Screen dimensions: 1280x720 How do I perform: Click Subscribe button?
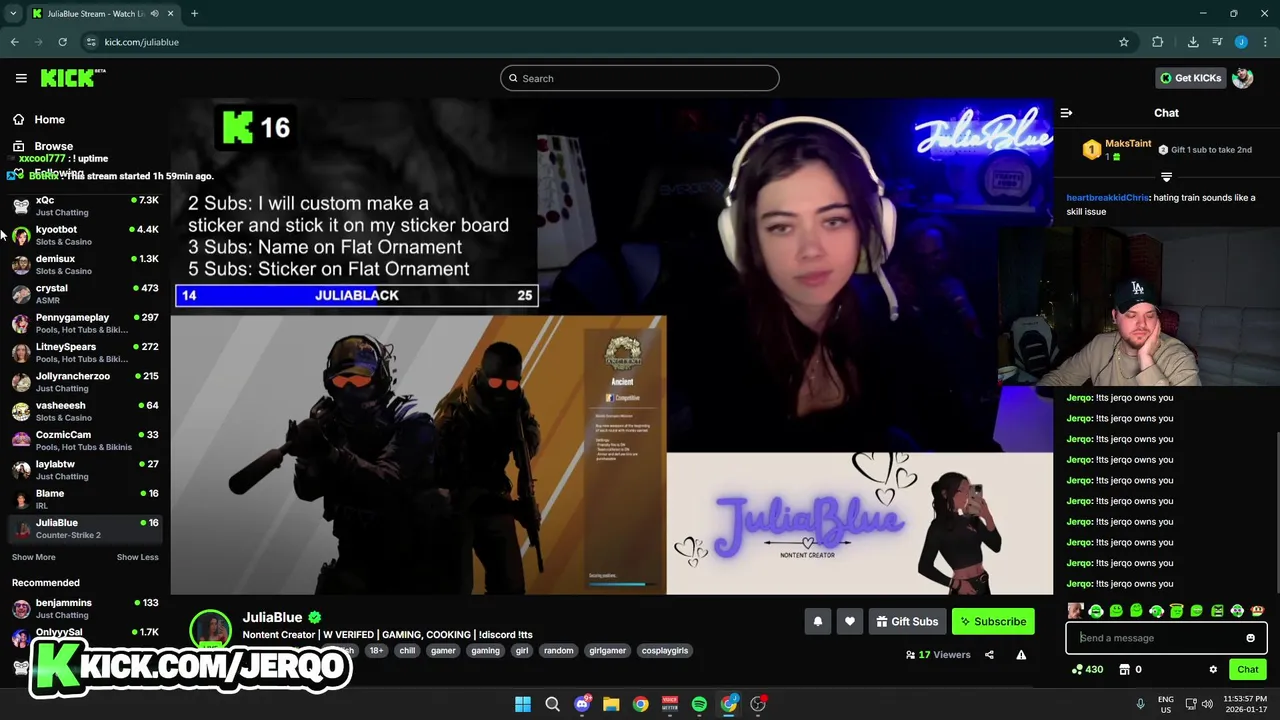tap(993, 621)
